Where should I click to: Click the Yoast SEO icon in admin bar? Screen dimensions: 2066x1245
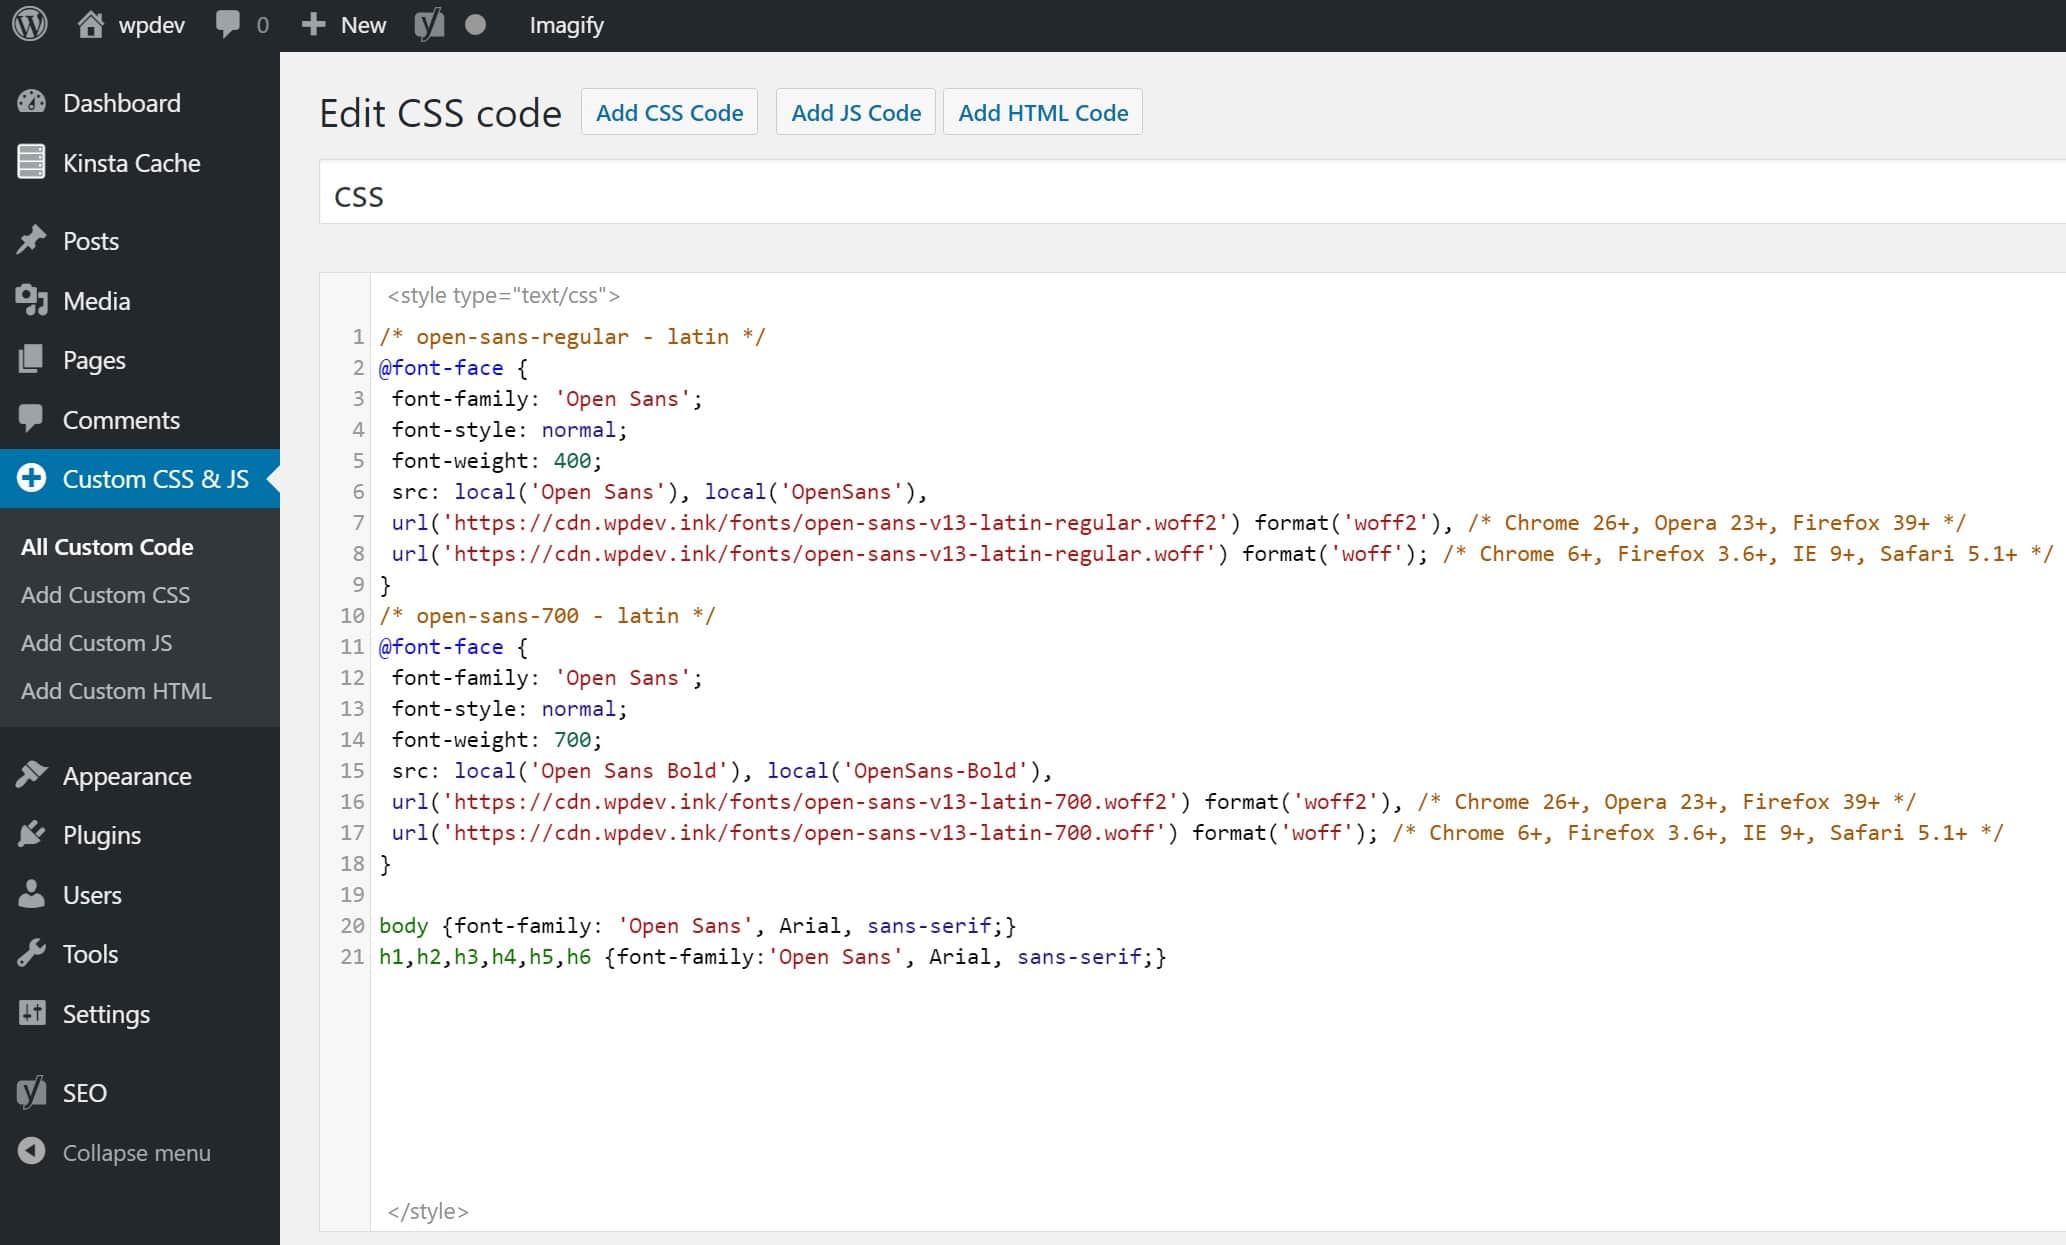coord(429,23)
